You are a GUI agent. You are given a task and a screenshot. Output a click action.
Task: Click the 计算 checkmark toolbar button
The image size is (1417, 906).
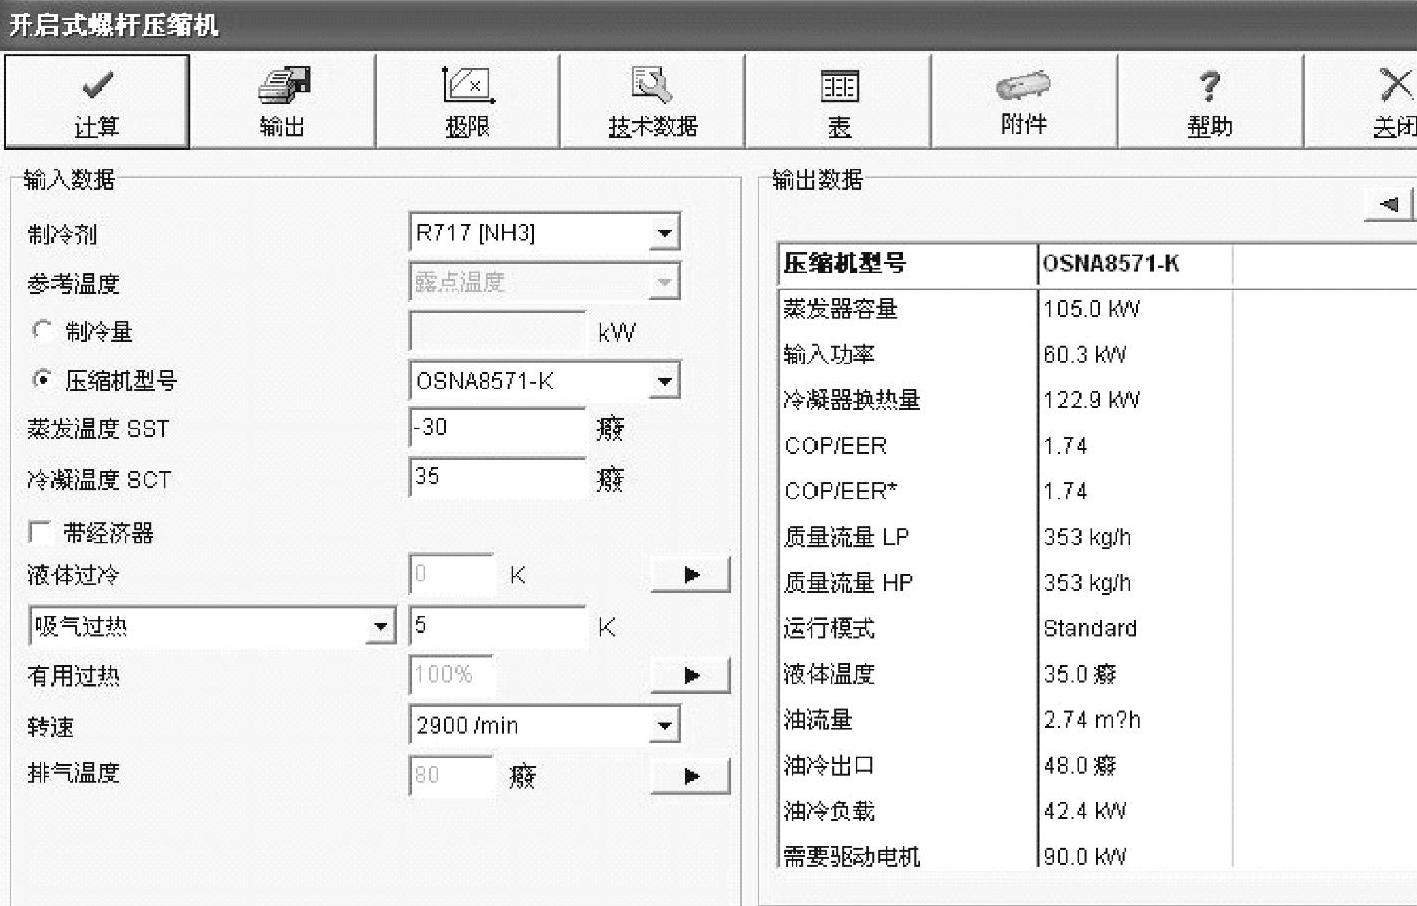pos(96,102)
